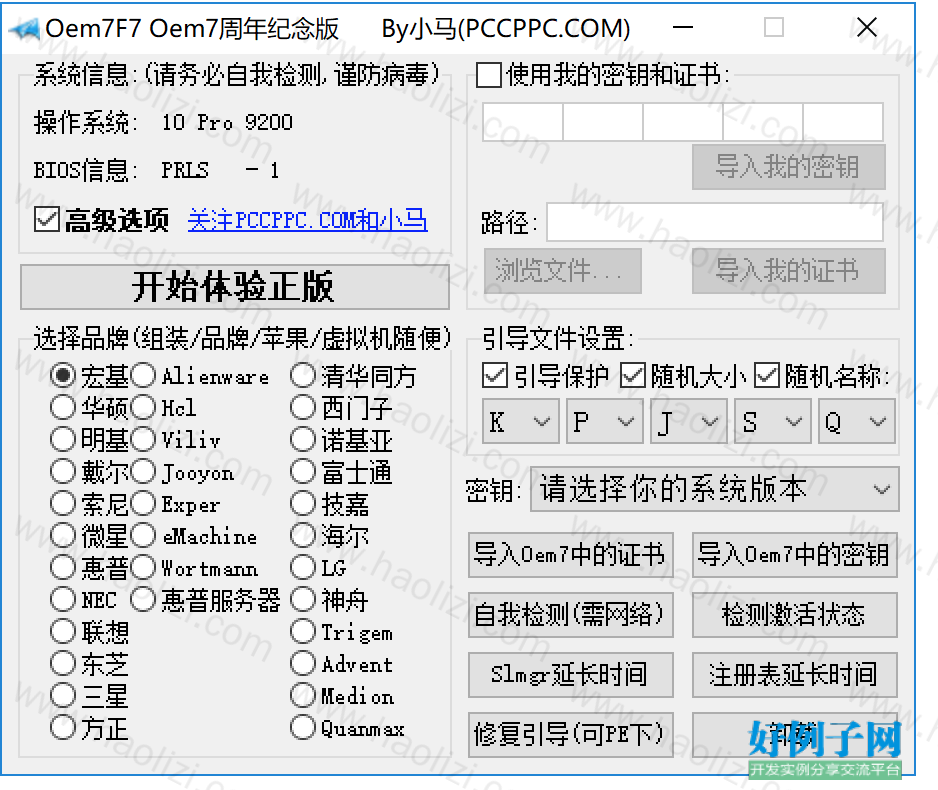Viewport: 938px width, 790px height.
Task: Select the Alienware radio button
Action: pyautogui.click(x=144, y=376)
